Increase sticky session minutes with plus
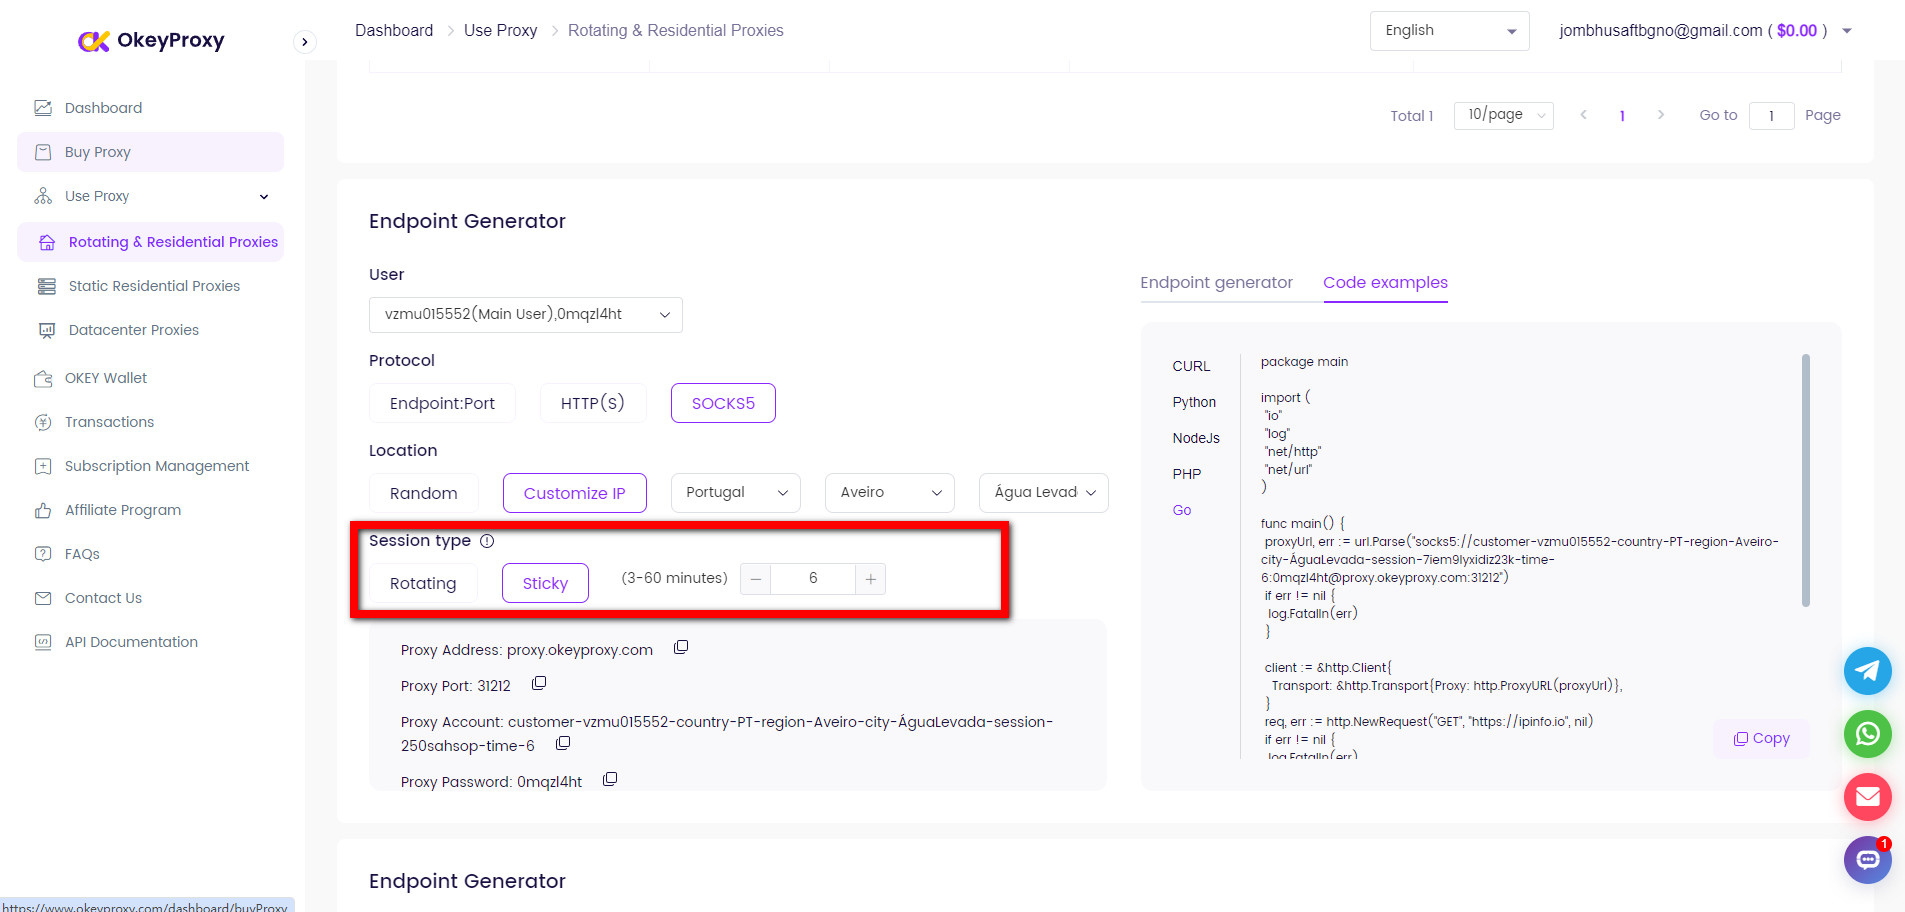This screenshot has height=912, width=1905. pyautogui.click(x=871, y=579)
